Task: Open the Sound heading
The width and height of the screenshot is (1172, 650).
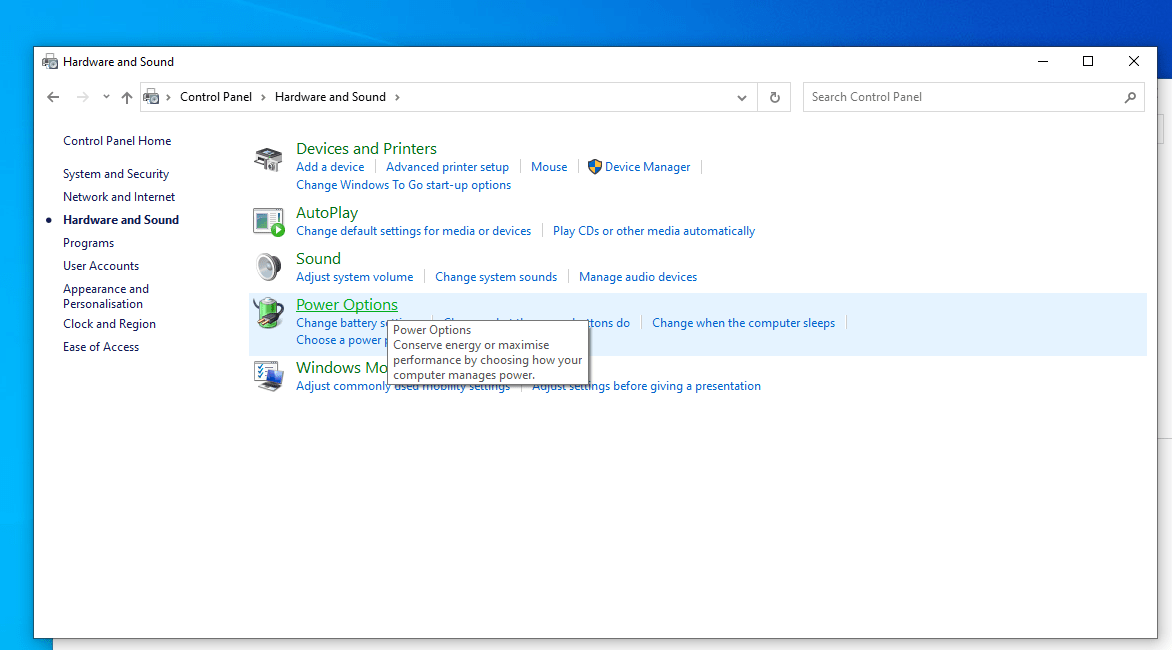Action: tap(318, 259)
